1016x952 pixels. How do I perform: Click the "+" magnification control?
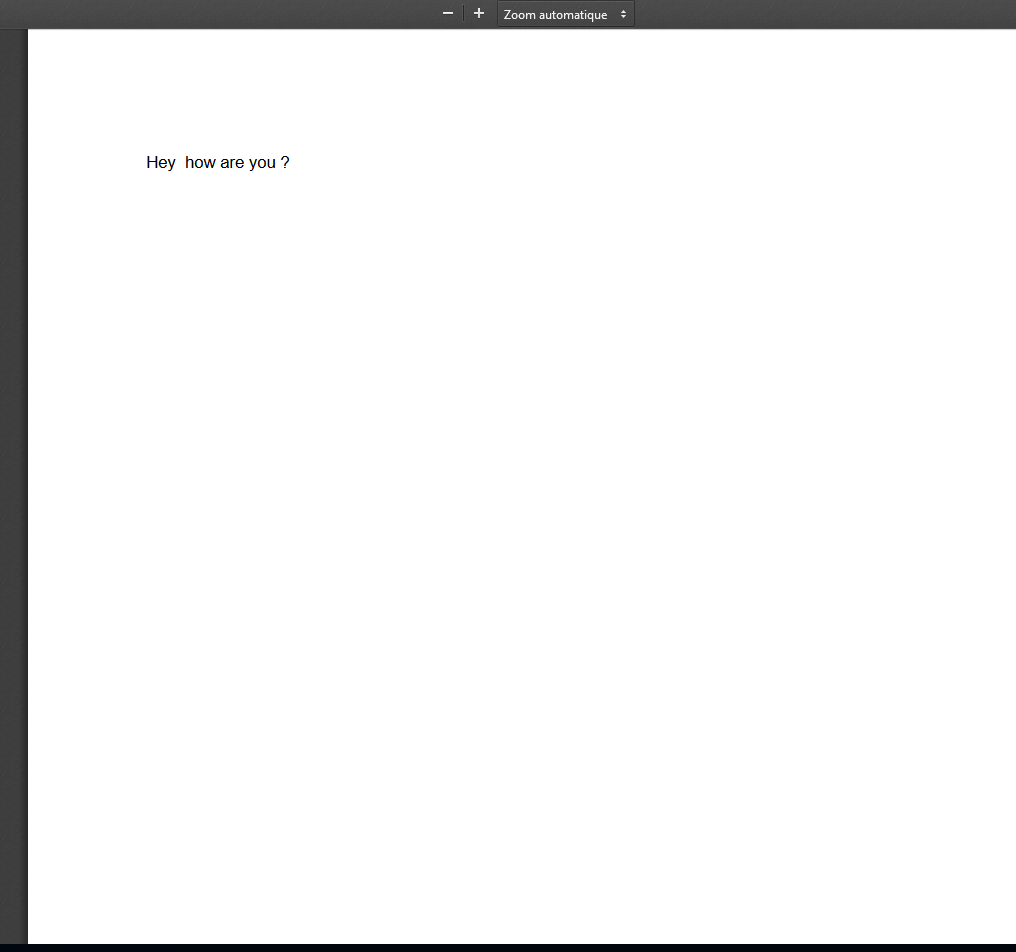pyautogui.click(x=478, y=13)
